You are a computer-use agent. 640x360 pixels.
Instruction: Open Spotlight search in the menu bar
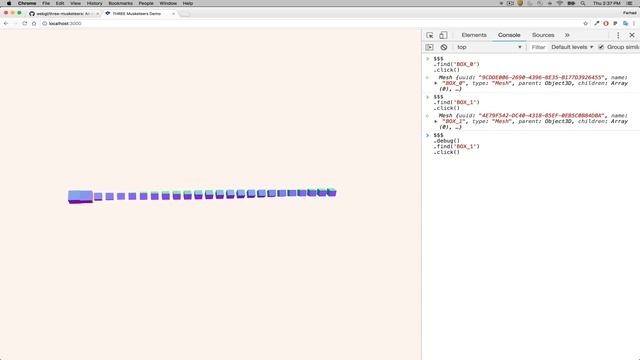[x=583, y=3]
